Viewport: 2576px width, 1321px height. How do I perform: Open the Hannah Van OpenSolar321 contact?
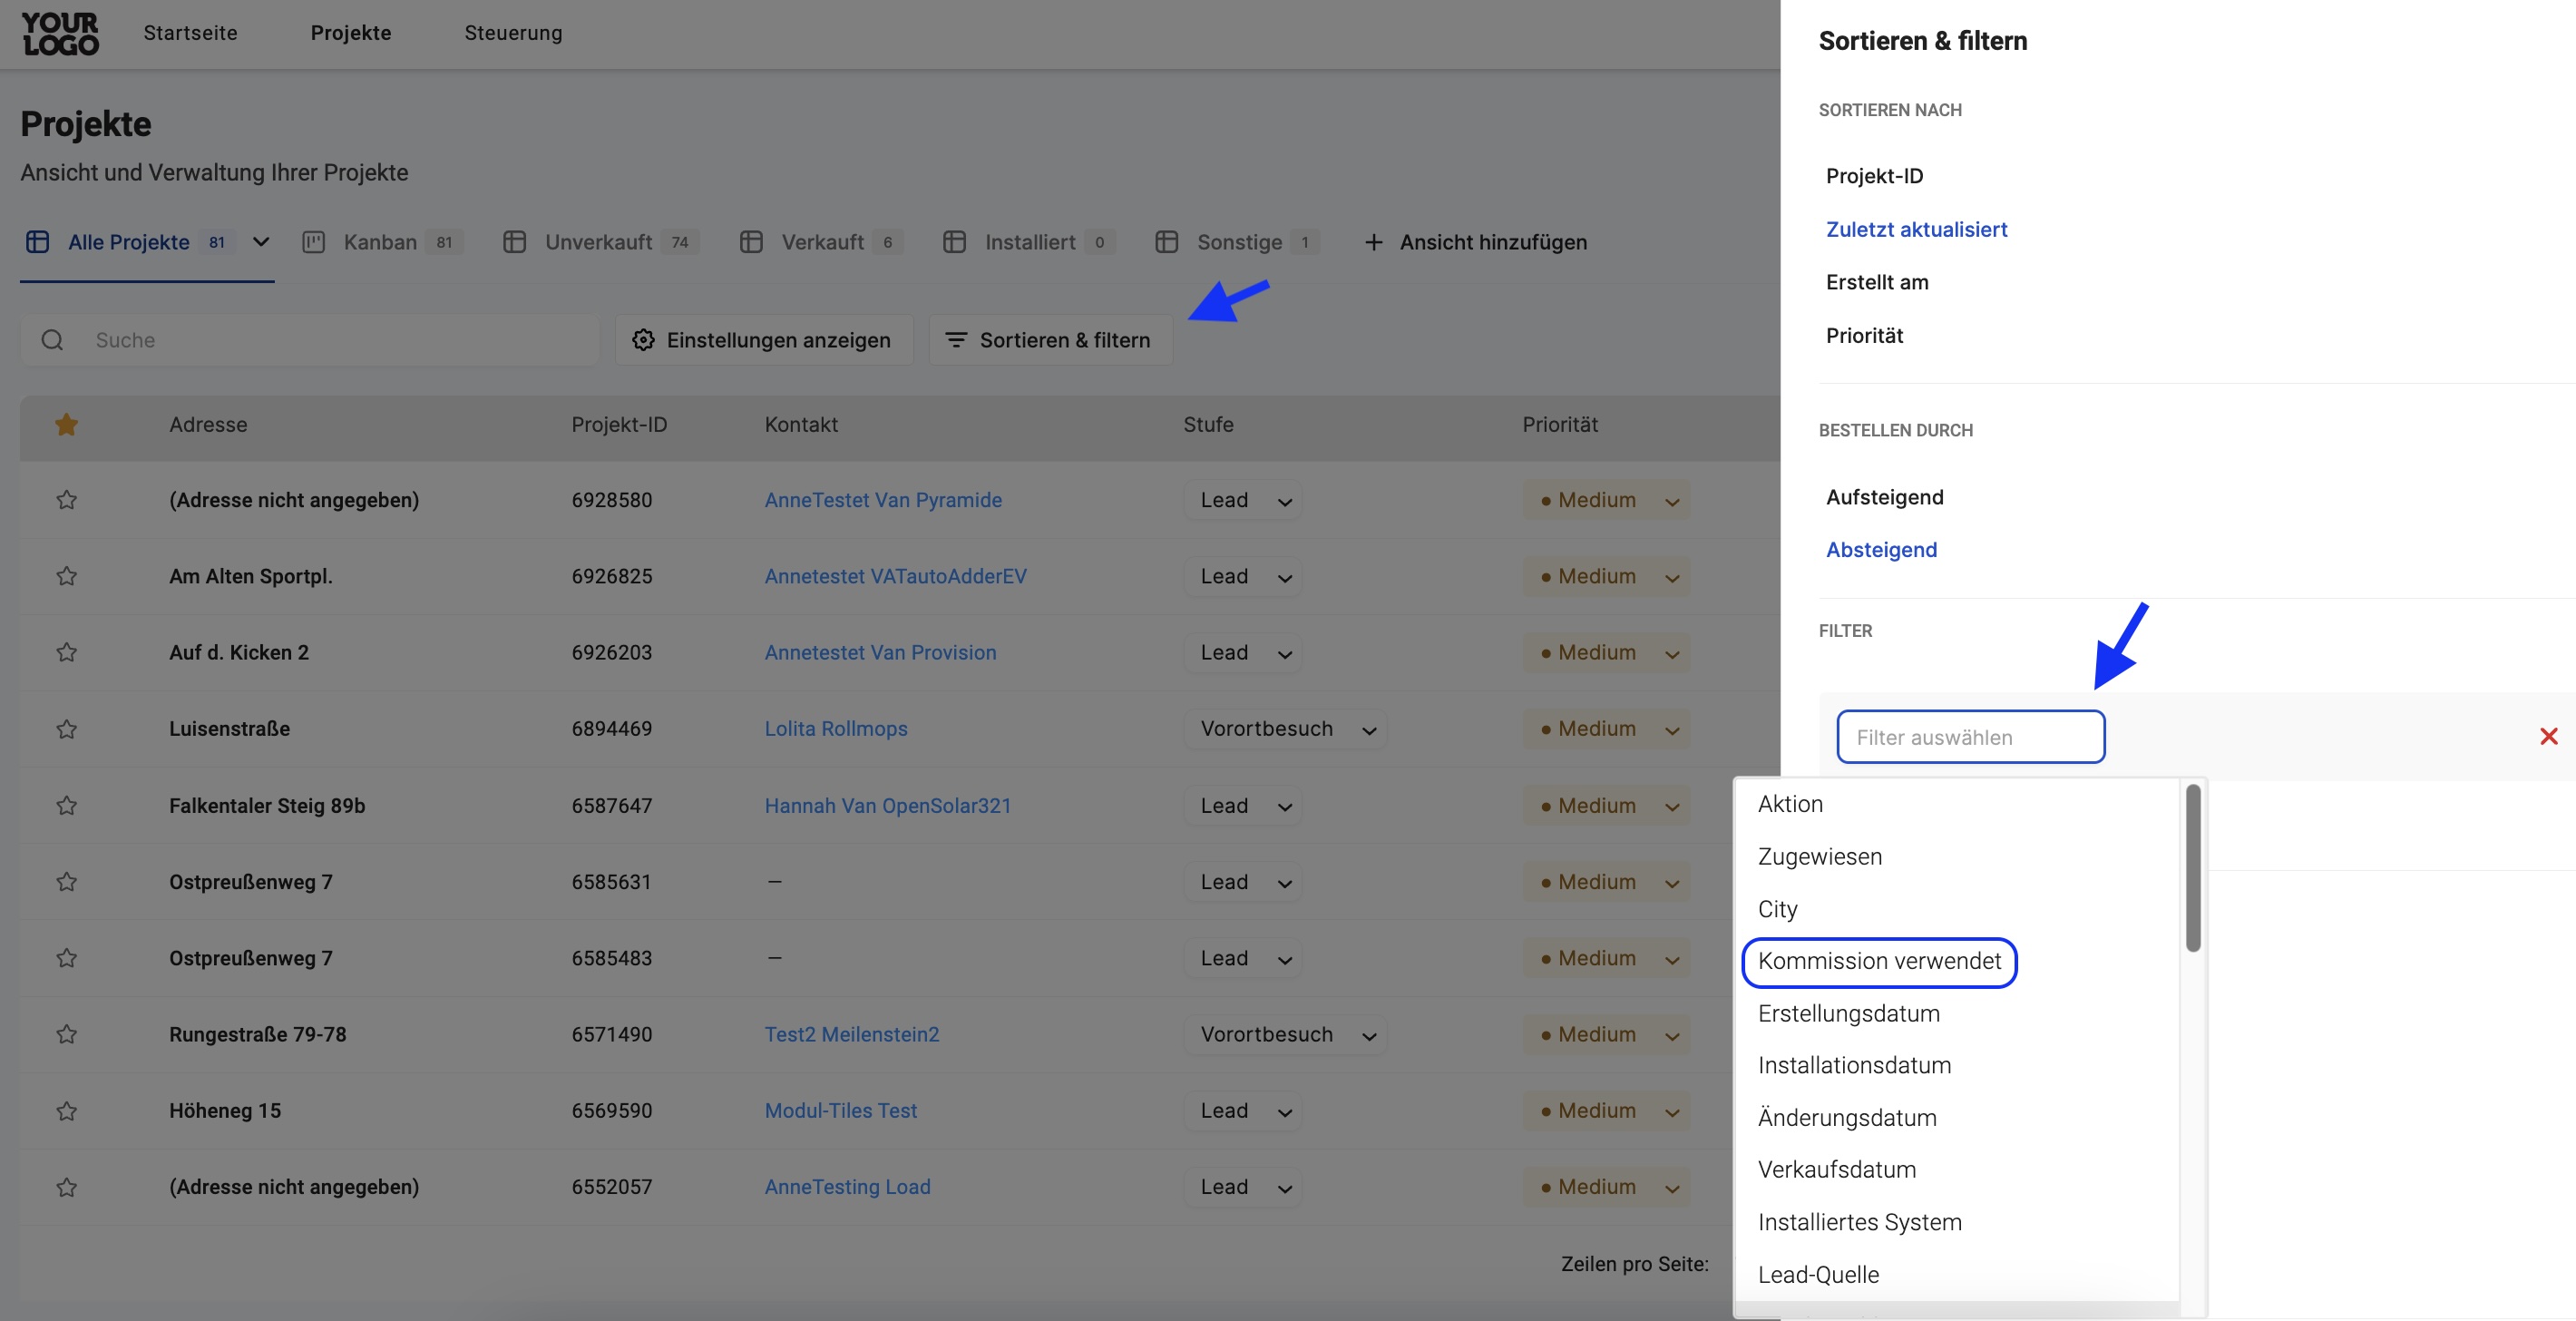[x=888, y=805]
